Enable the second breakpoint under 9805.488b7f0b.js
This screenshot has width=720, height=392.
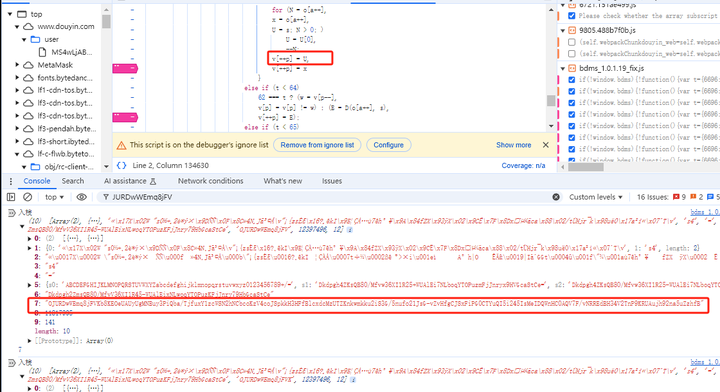572,54
